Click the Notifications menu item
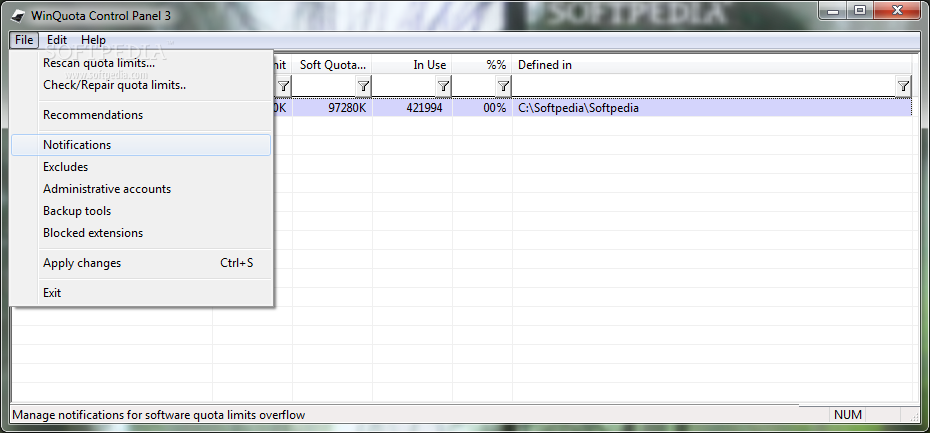 tap(141, 145)
